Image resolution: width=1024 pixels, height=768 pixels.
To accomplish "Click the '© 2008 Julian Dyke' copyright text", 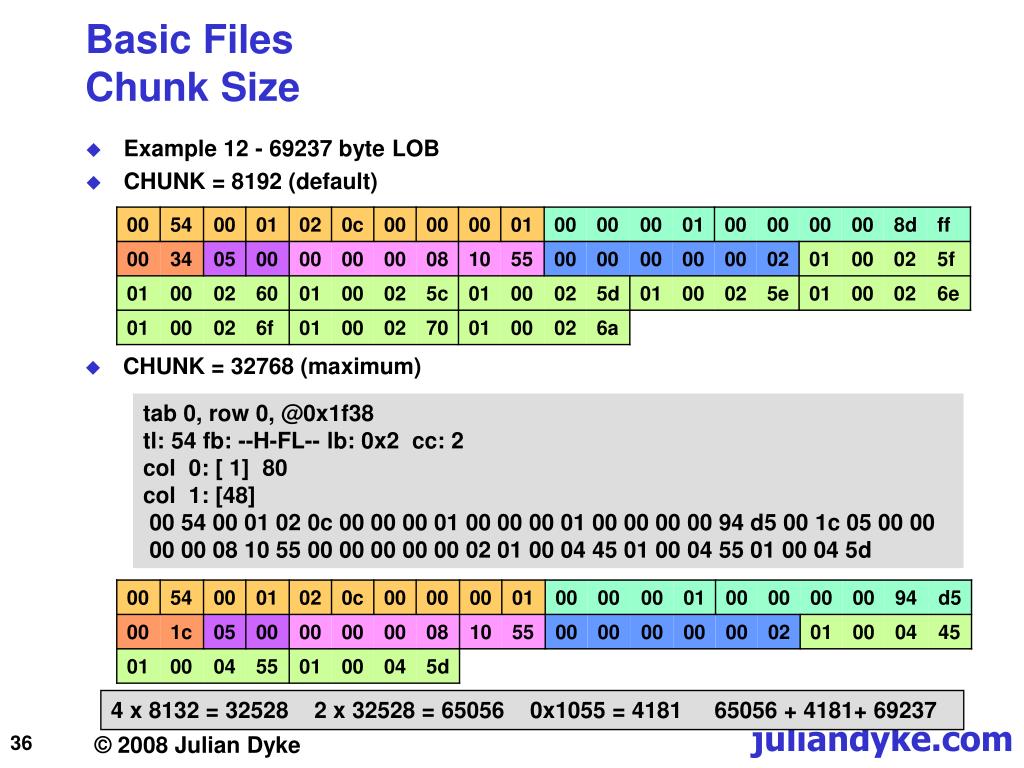I will pyautogui.click(x=197, y=745).
